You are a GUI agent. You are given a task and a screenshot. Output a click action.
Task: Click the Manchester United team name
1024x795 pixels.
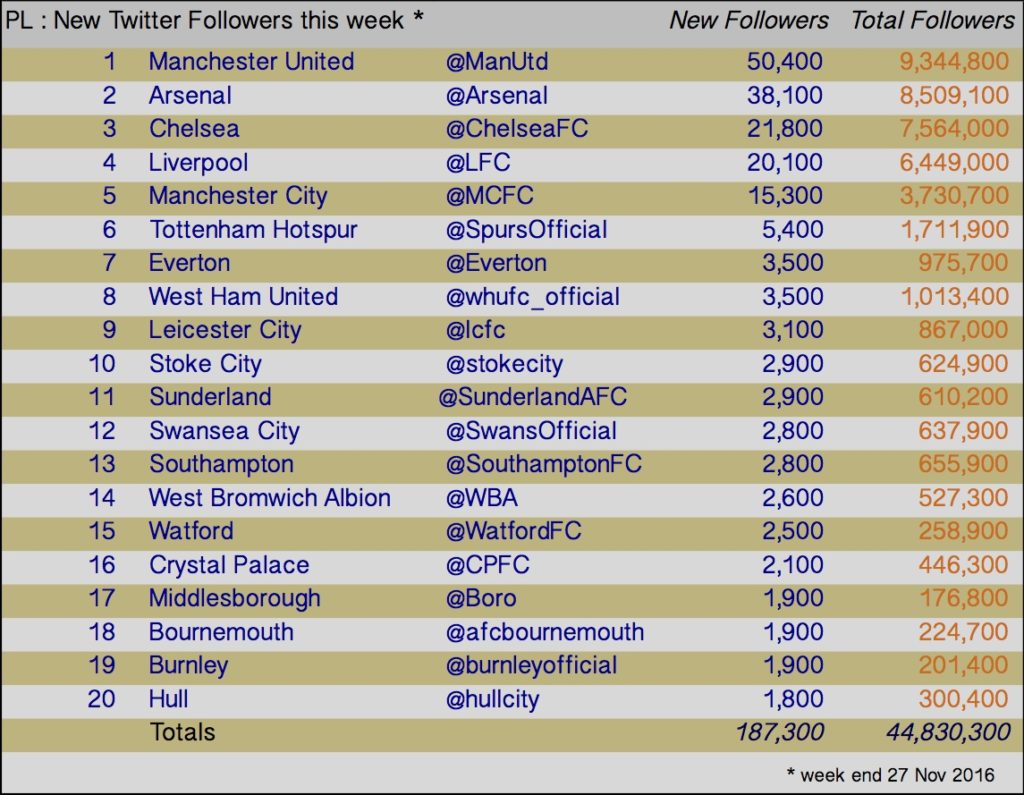251,61
